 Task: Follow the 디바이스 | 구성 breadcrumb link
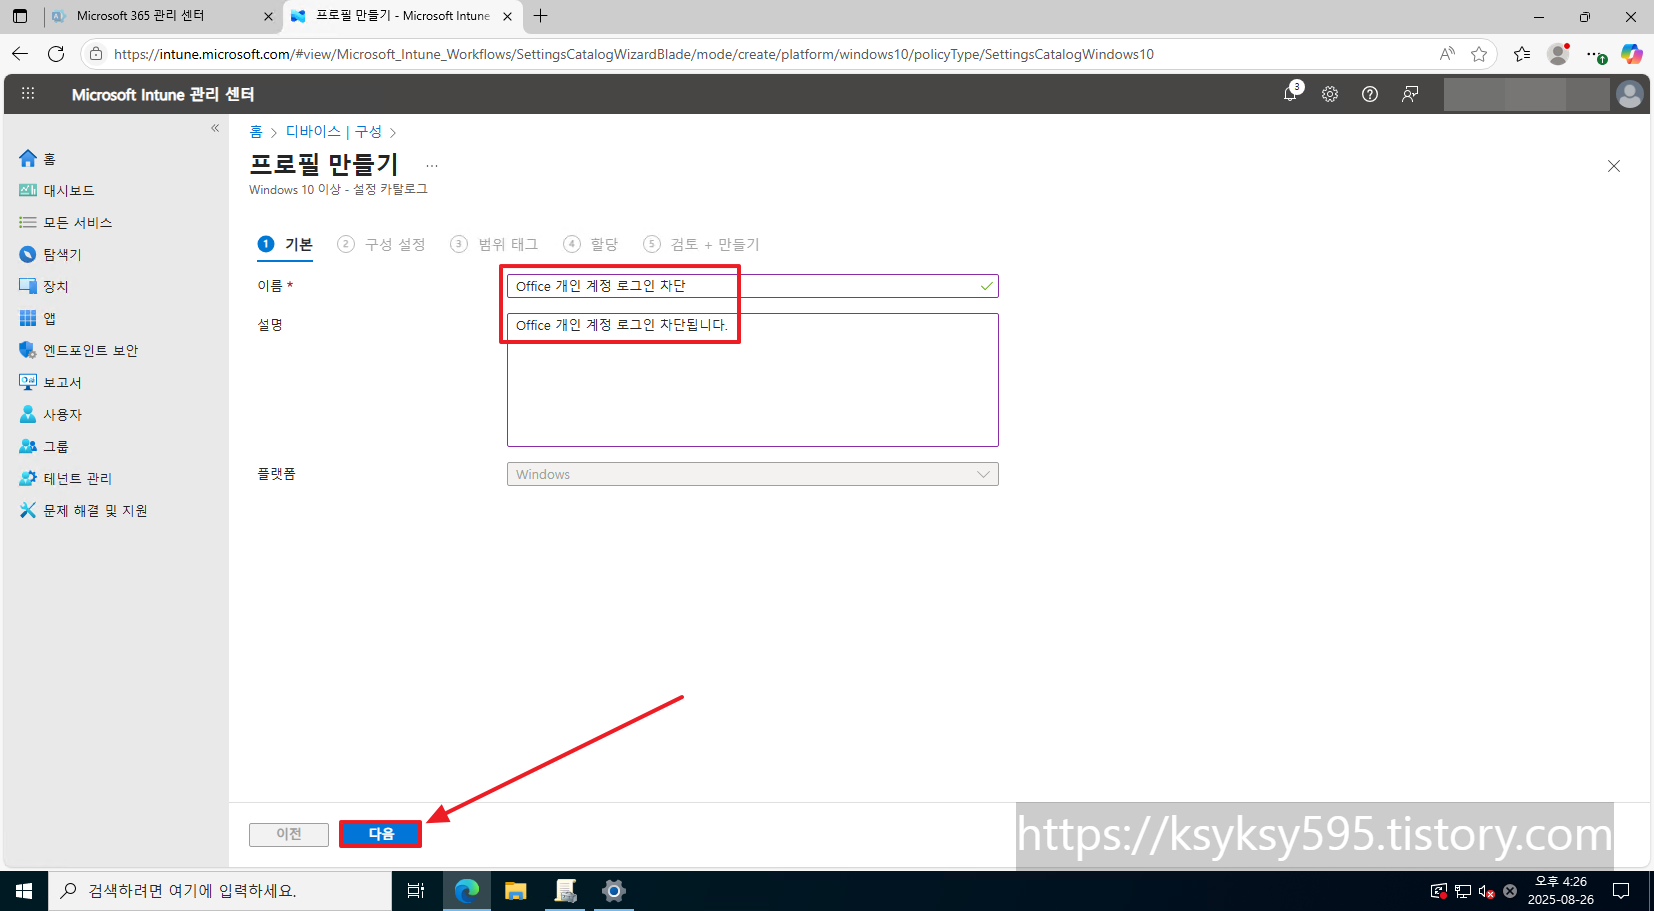pyautogui.click(x=334, y=132)
